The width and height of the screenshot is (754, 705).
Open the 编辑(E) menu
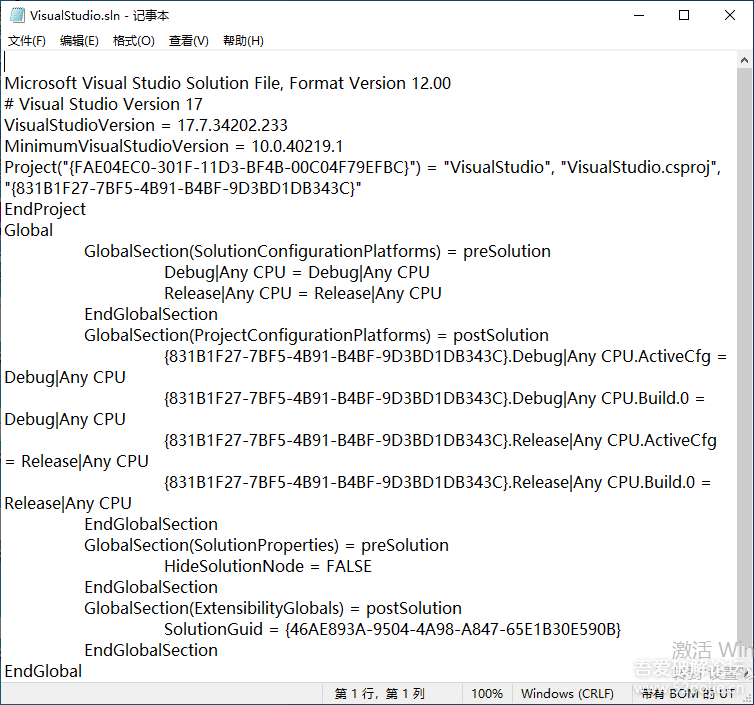click(x=79, y=41)
